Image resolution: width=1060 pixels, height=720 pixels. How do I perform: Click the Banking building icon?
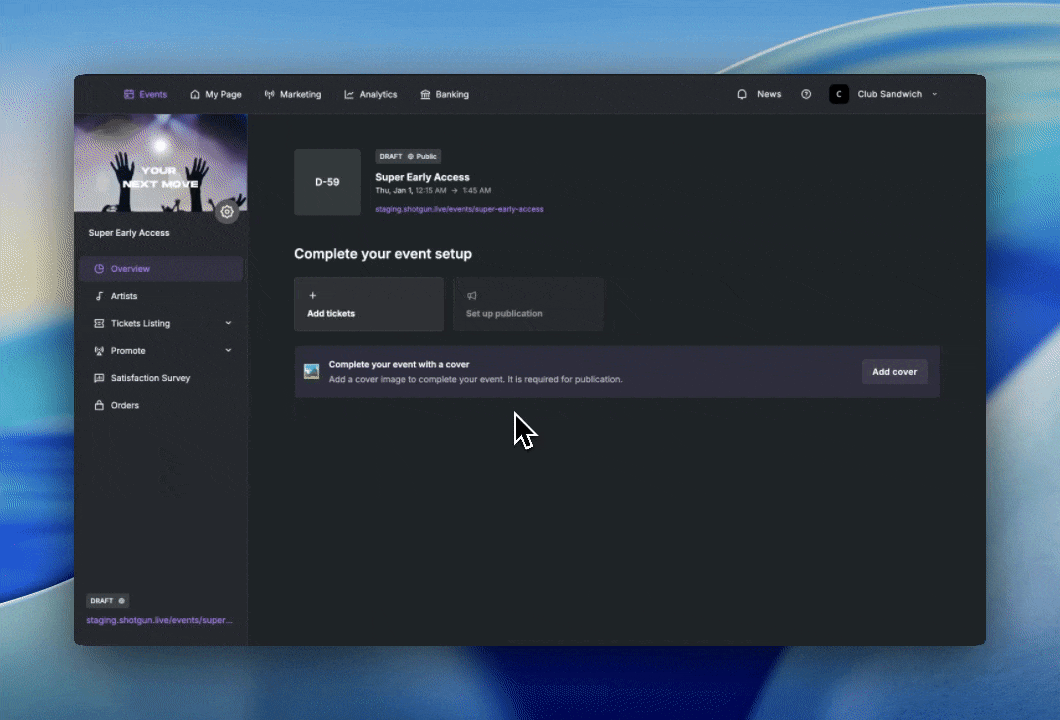coord(425,95)
